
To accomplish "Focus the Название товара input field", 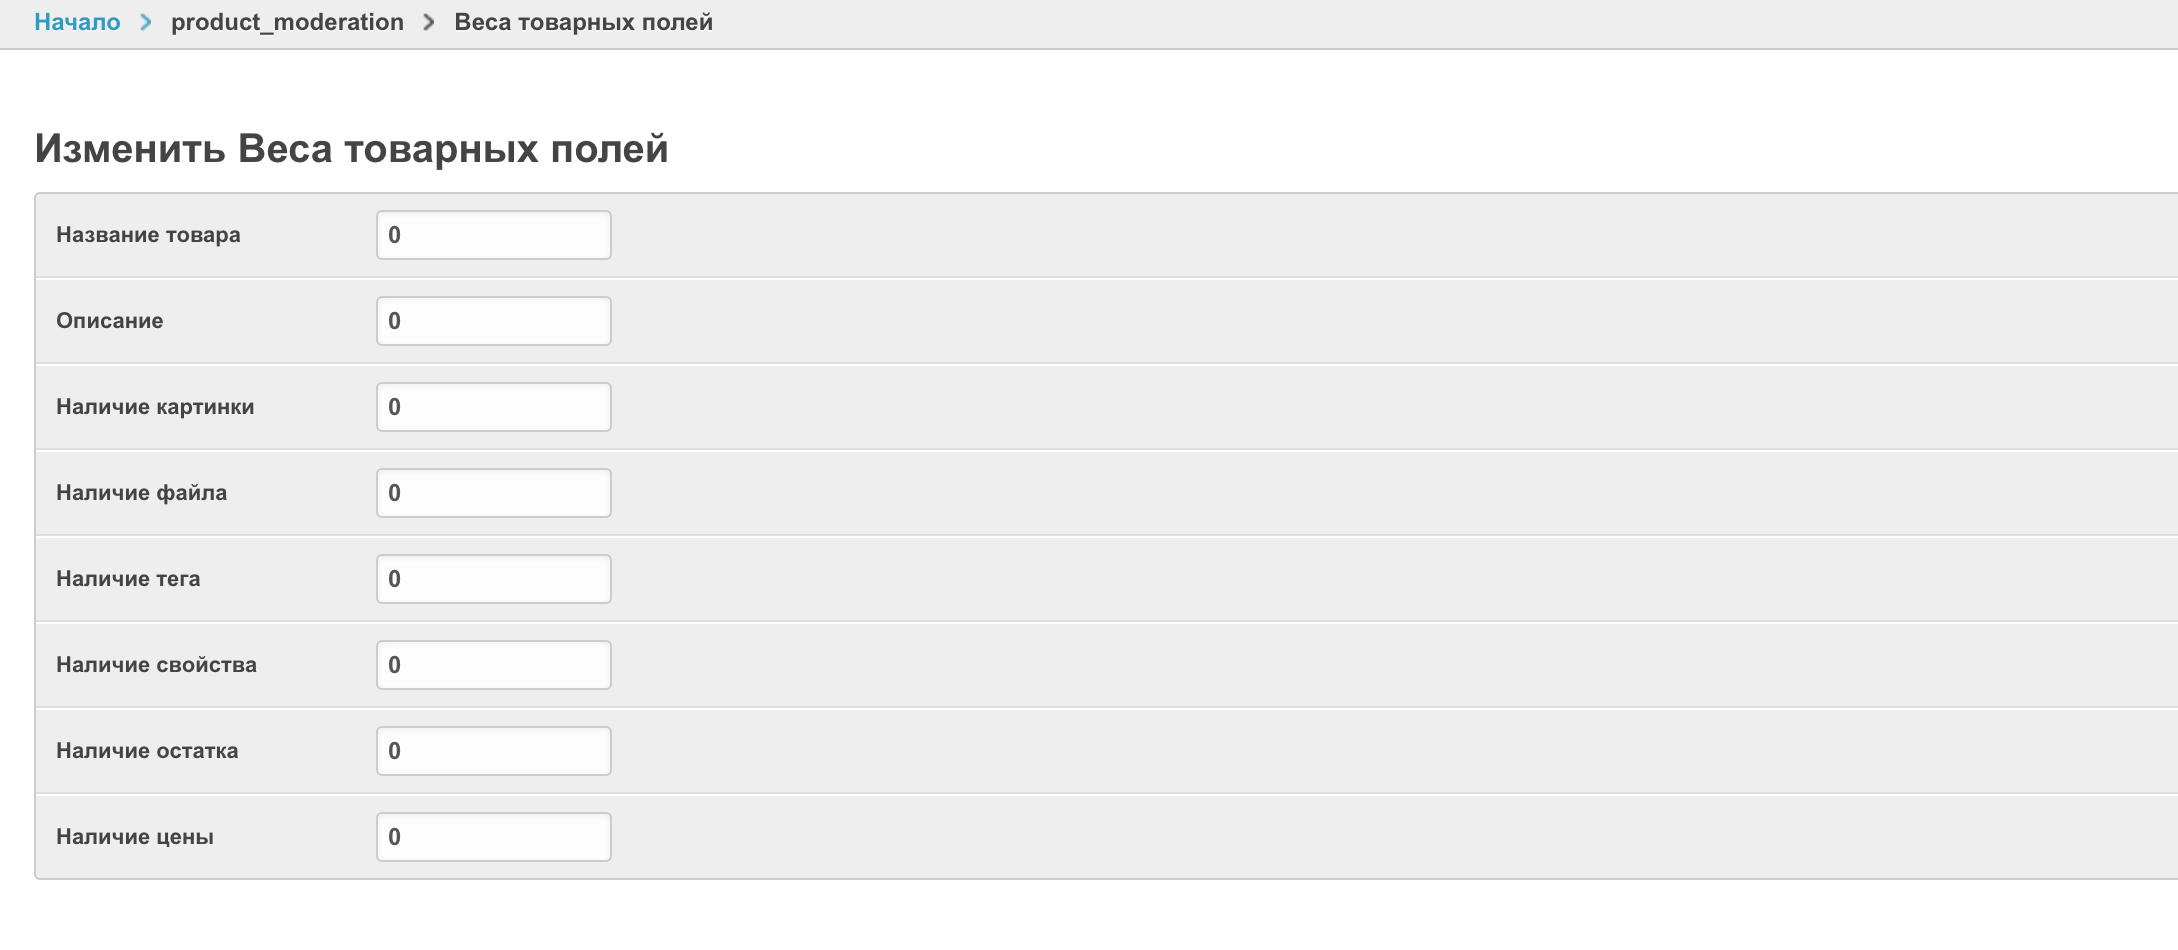I will tap(493, 235).
